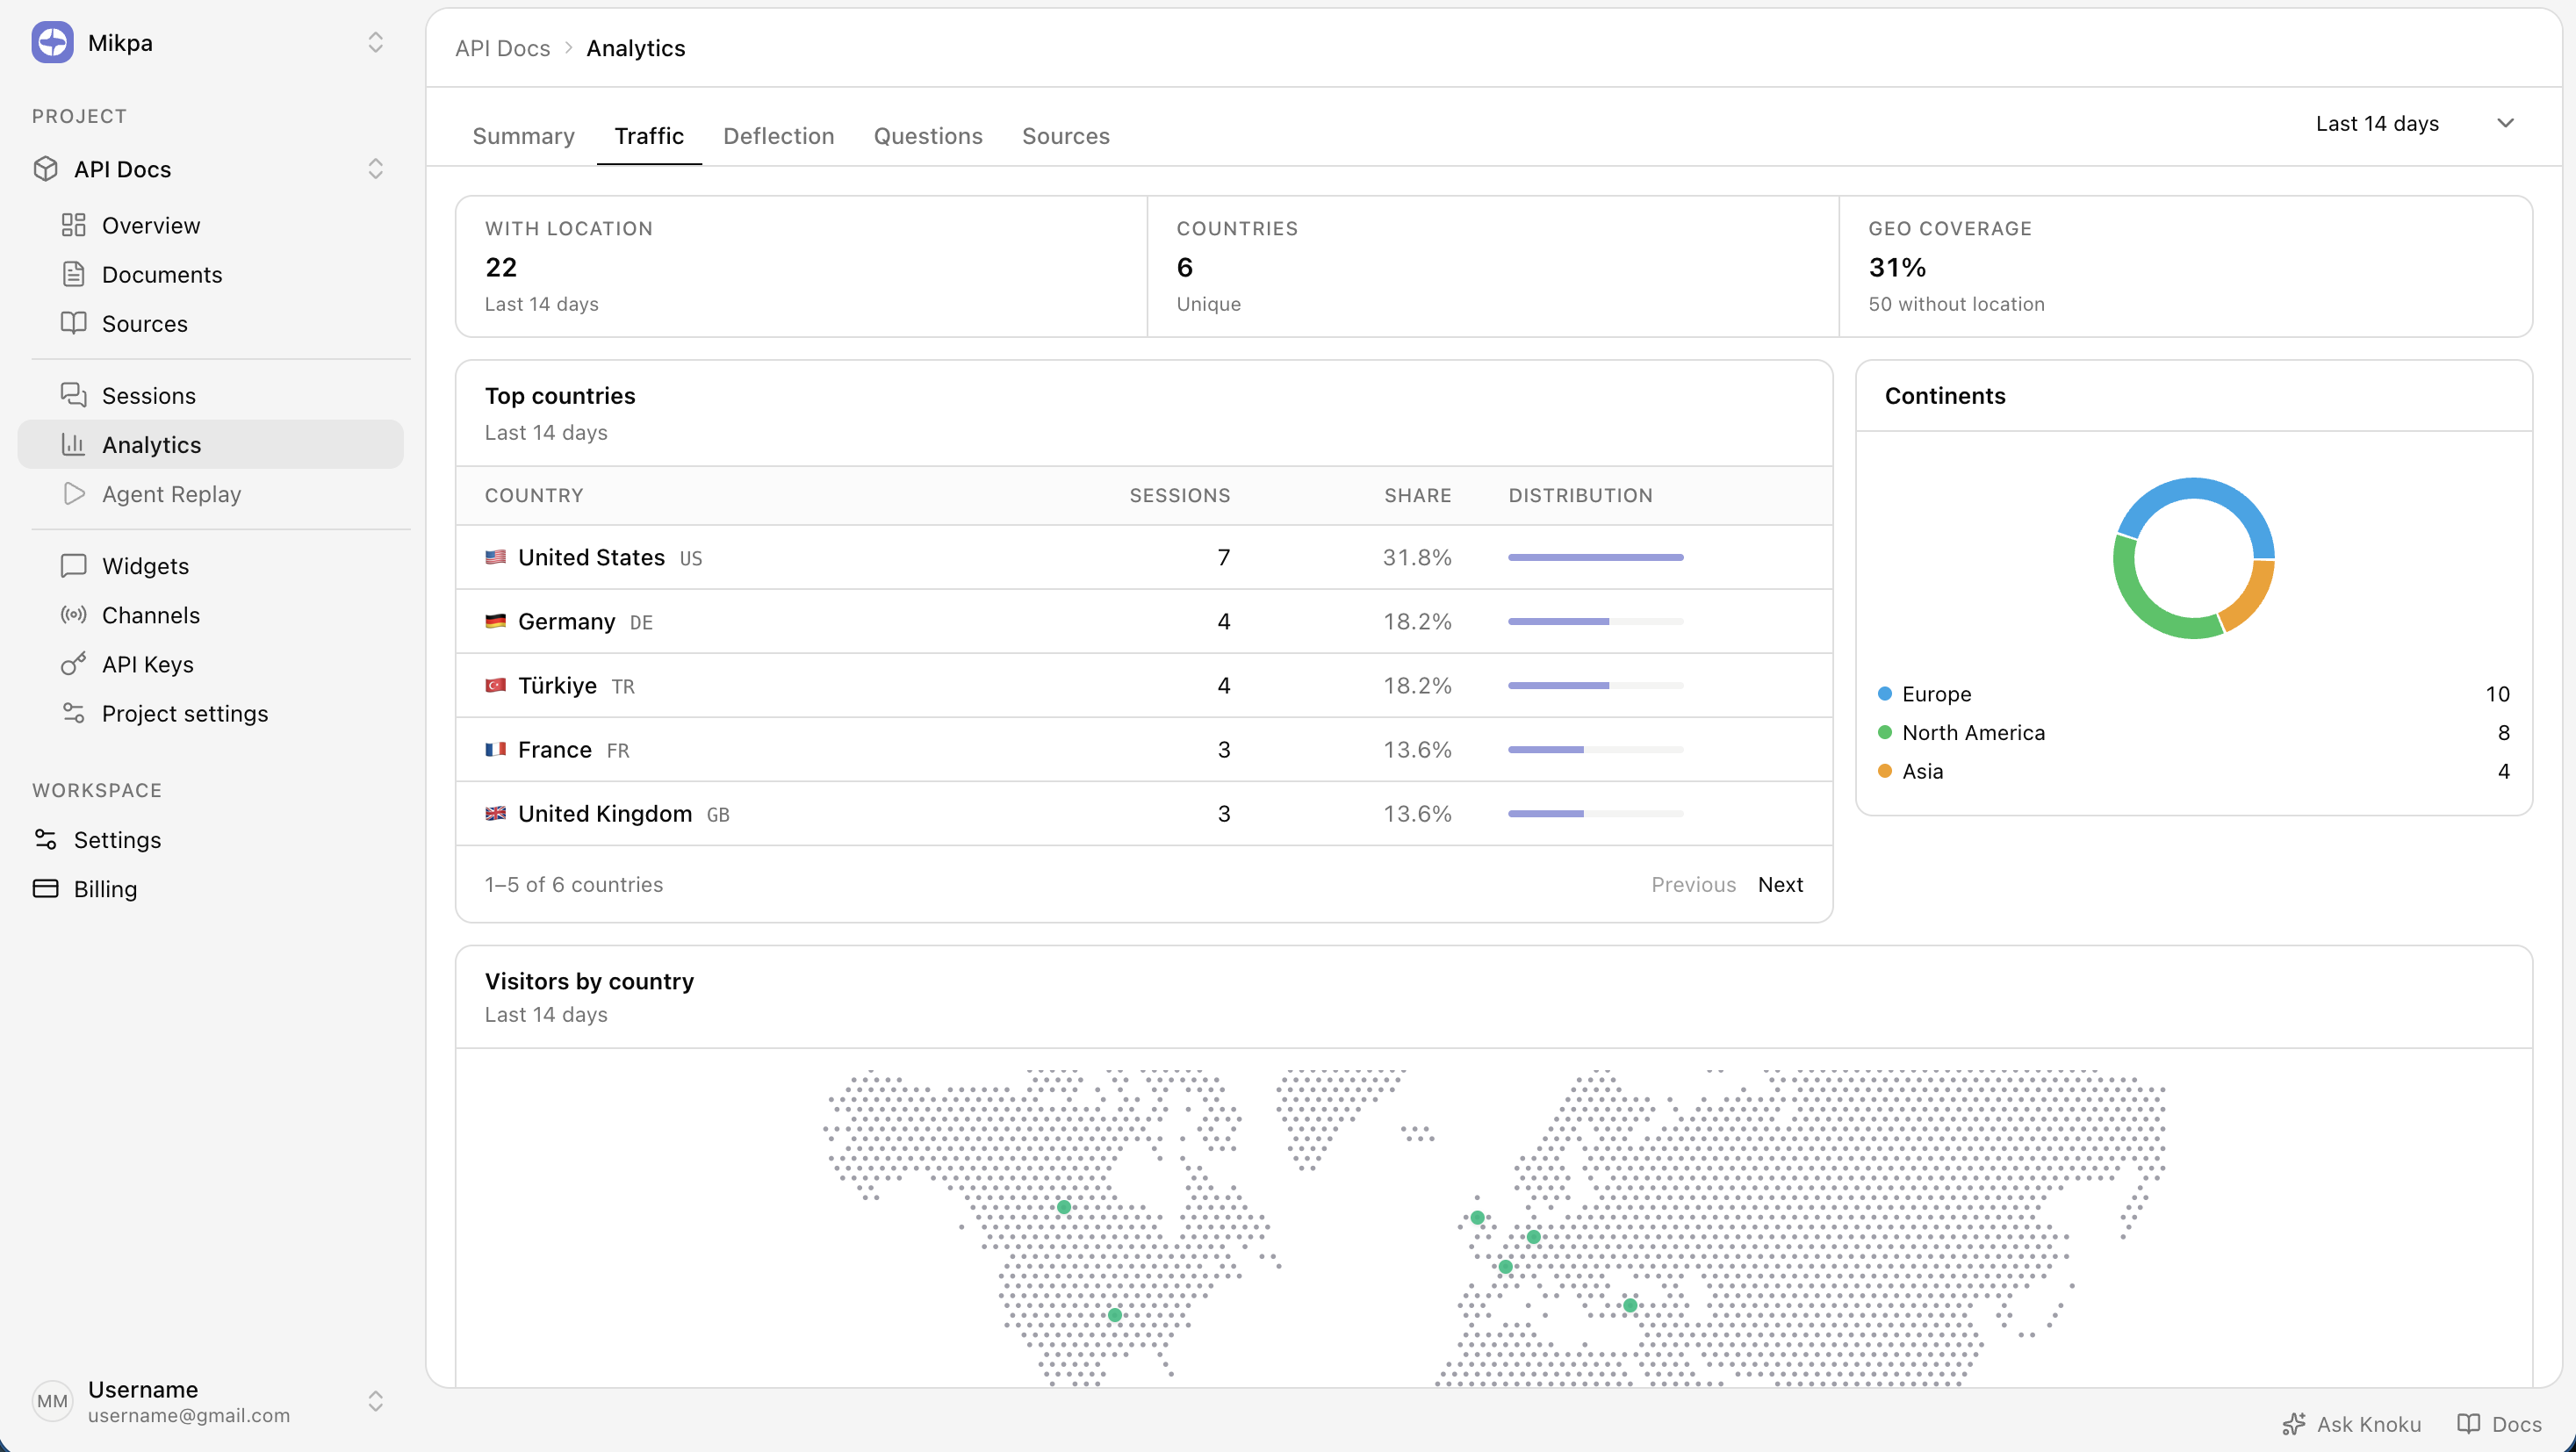Screen dimensions: 2576x1452
Task: Click the Sources book icon in sidebar
Action: pyautogui.click(x=73, y=323)
